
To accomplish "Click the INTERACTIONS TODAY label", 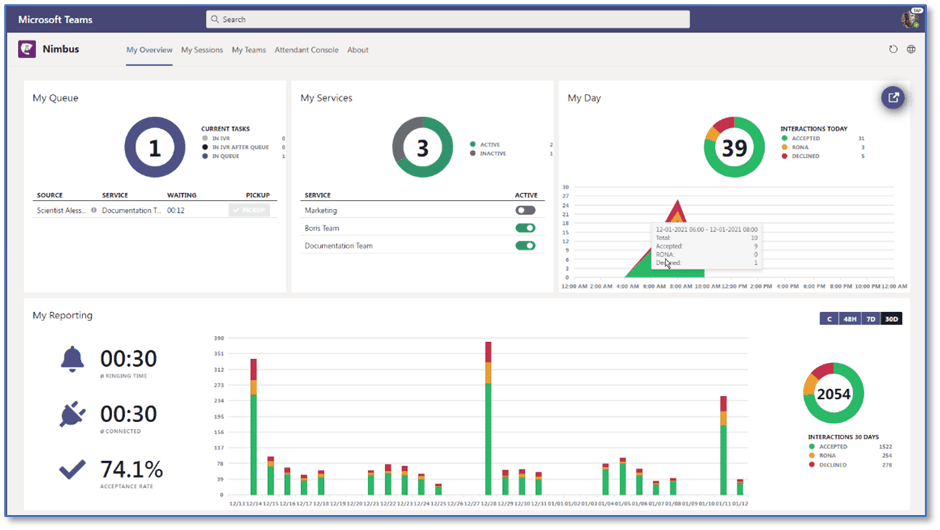I will [x=814, y=129].
